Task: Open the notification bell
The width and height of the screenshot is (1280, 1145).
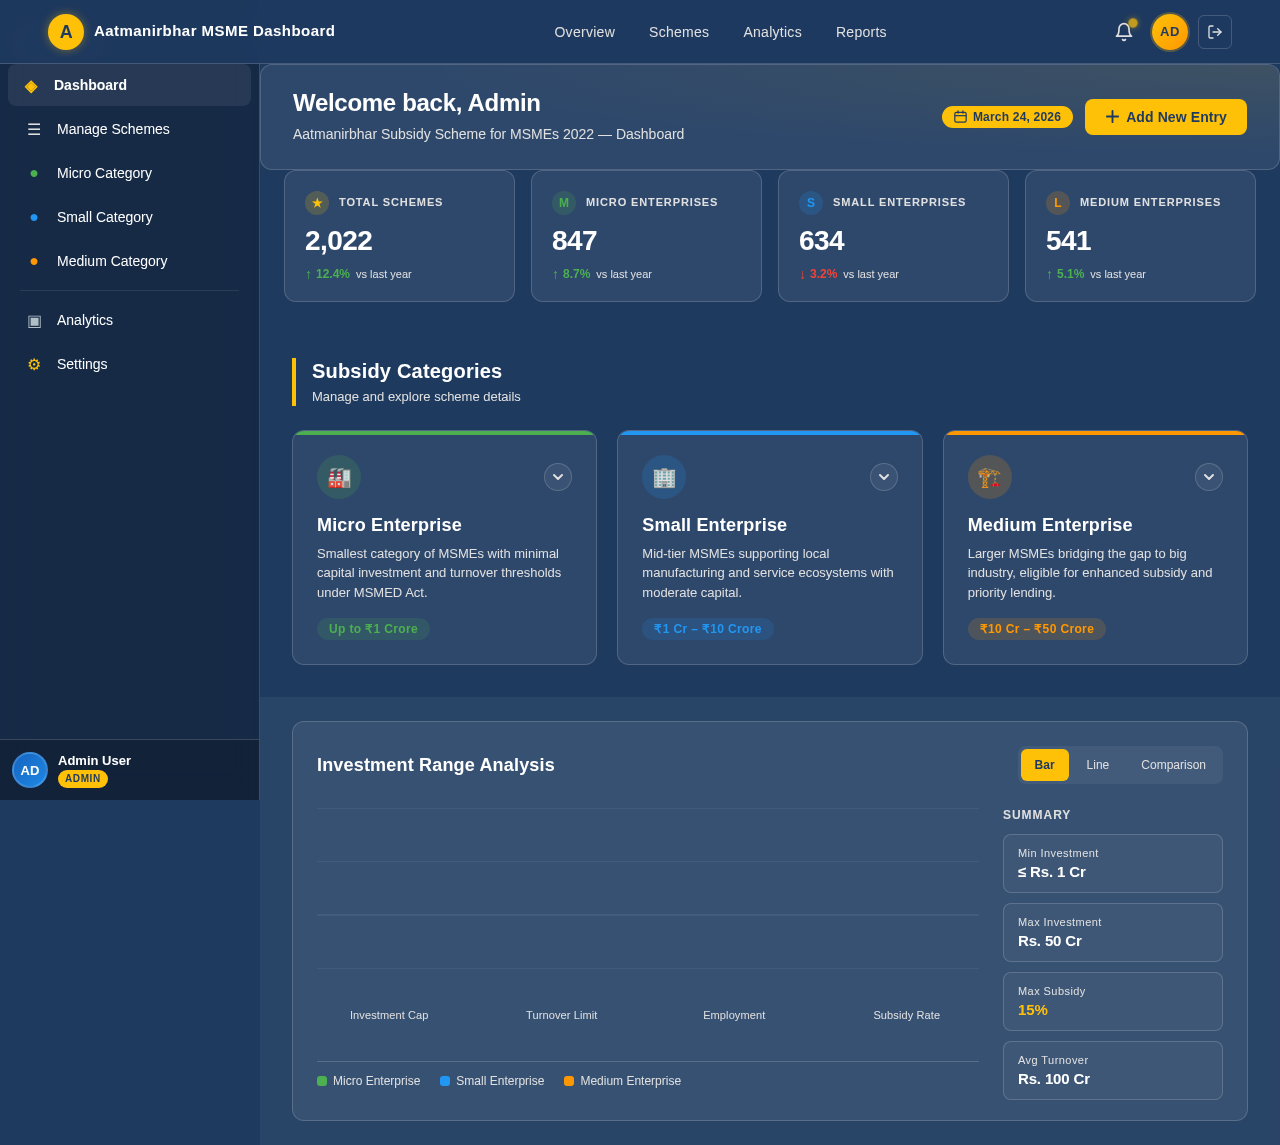Action: tap(1121, 31)
